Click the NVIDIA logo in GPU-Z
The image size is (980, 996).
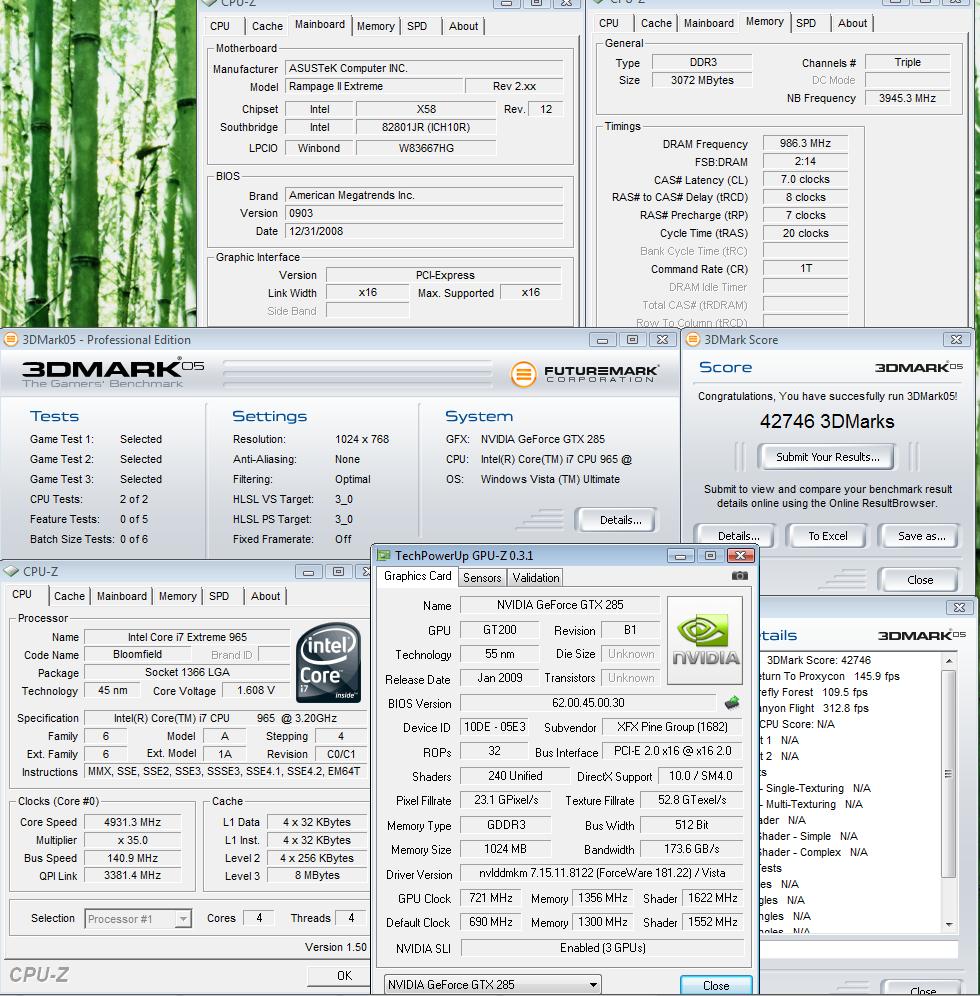(x=705, y=640)
